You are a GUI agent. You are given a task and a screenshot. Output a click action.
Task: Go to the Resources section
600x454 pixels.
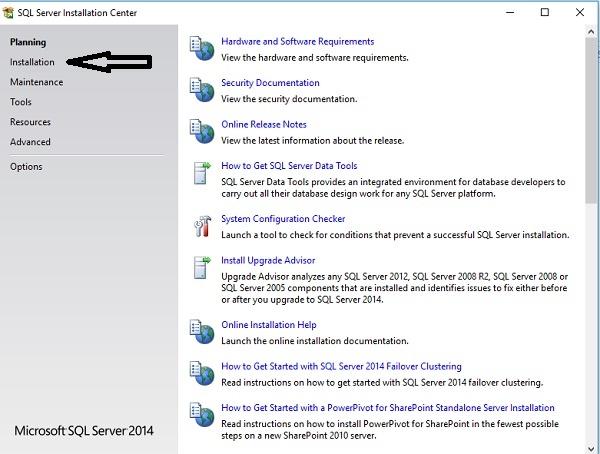tap(30, 122)
